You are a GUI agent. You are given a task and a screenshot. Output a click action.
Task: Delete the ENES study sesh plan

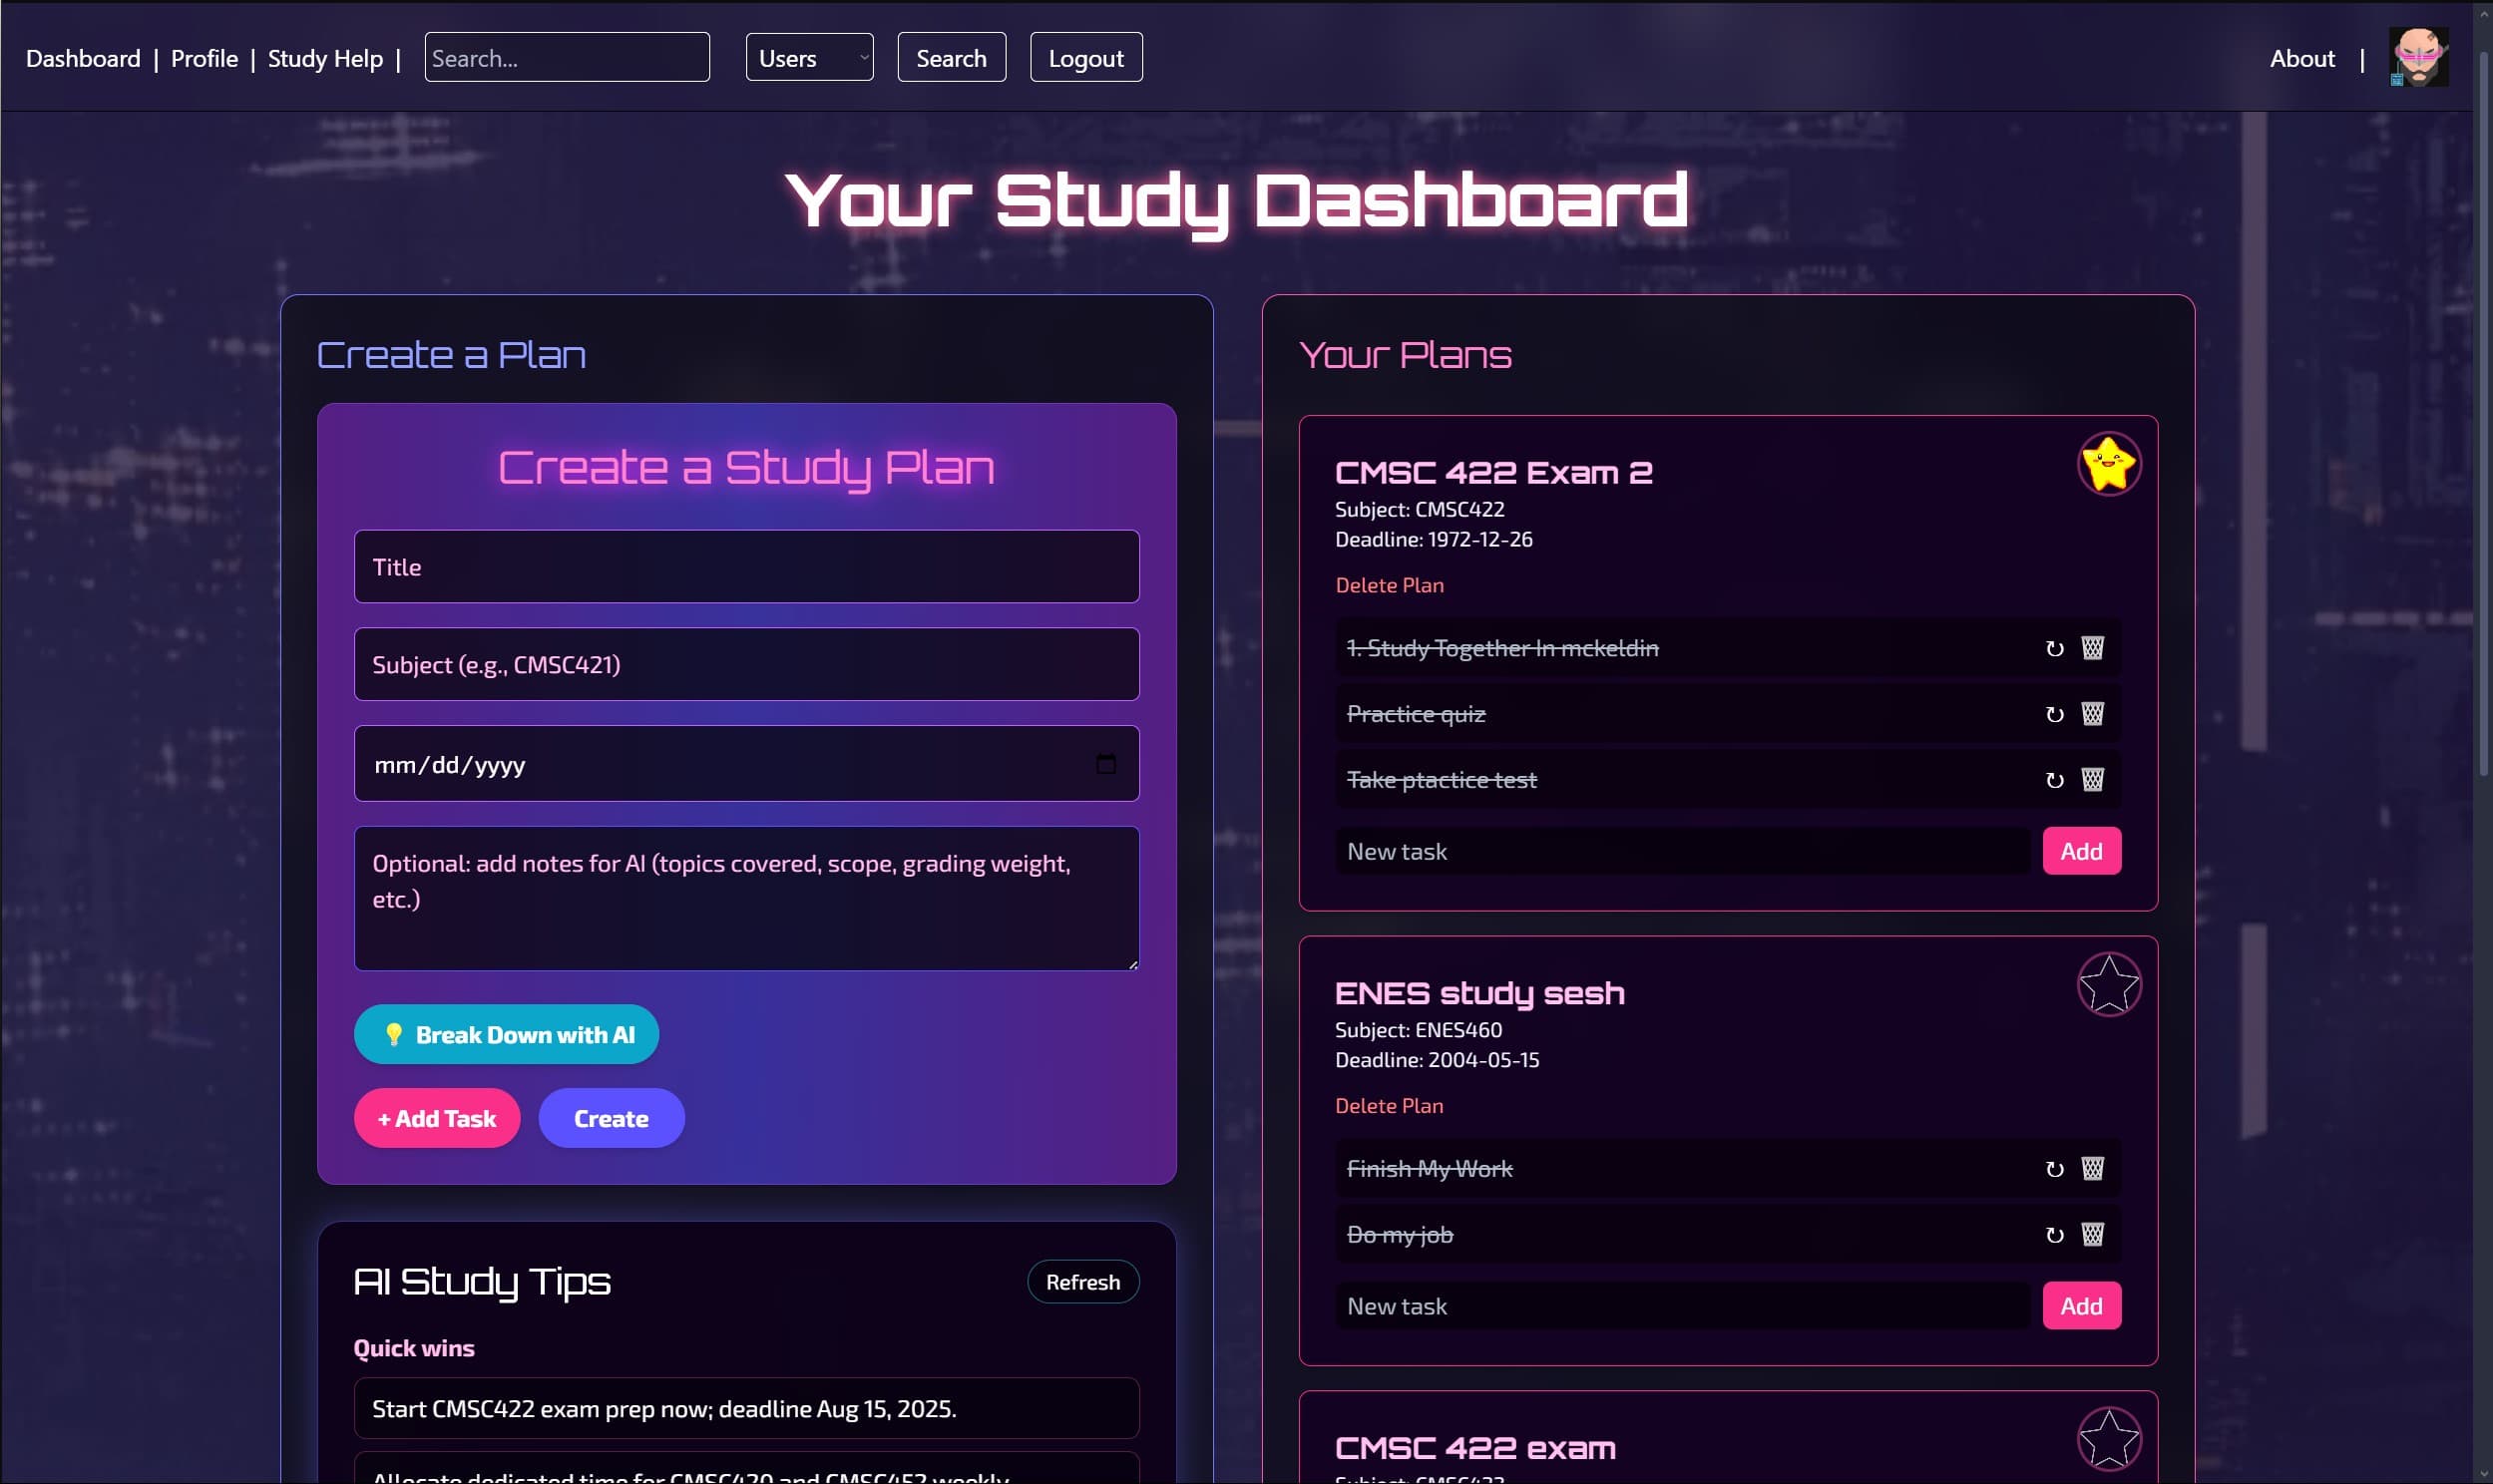[1389, 1105]
